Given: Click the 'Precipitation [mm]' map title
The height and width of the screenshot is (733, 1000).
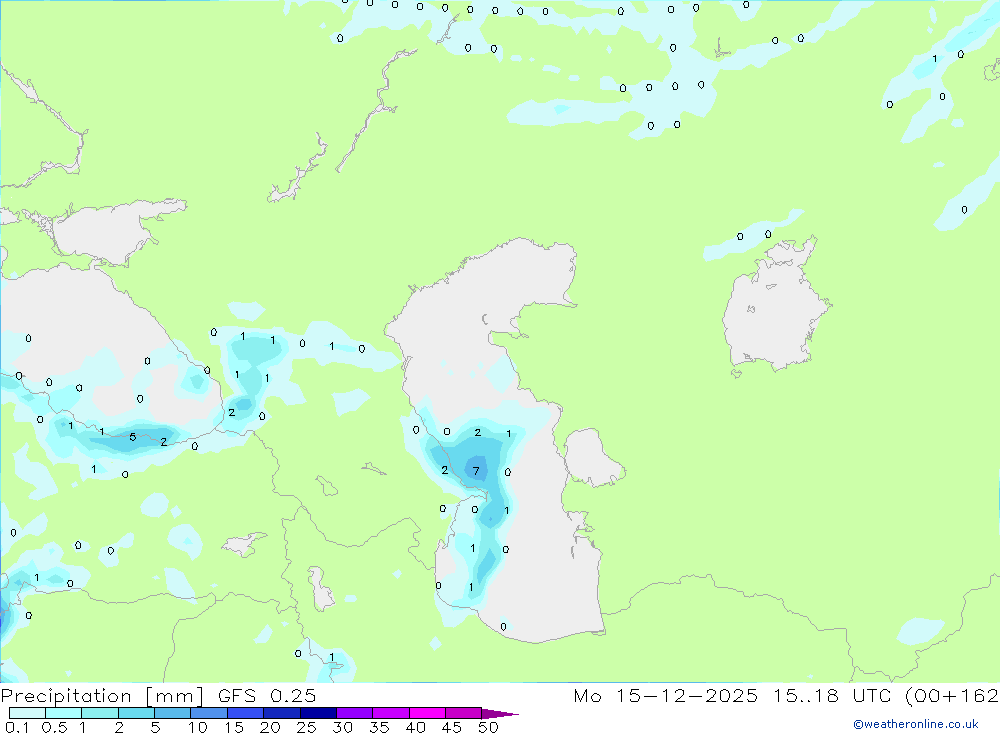Looking at the screenshot, I should tap(102, 696).
